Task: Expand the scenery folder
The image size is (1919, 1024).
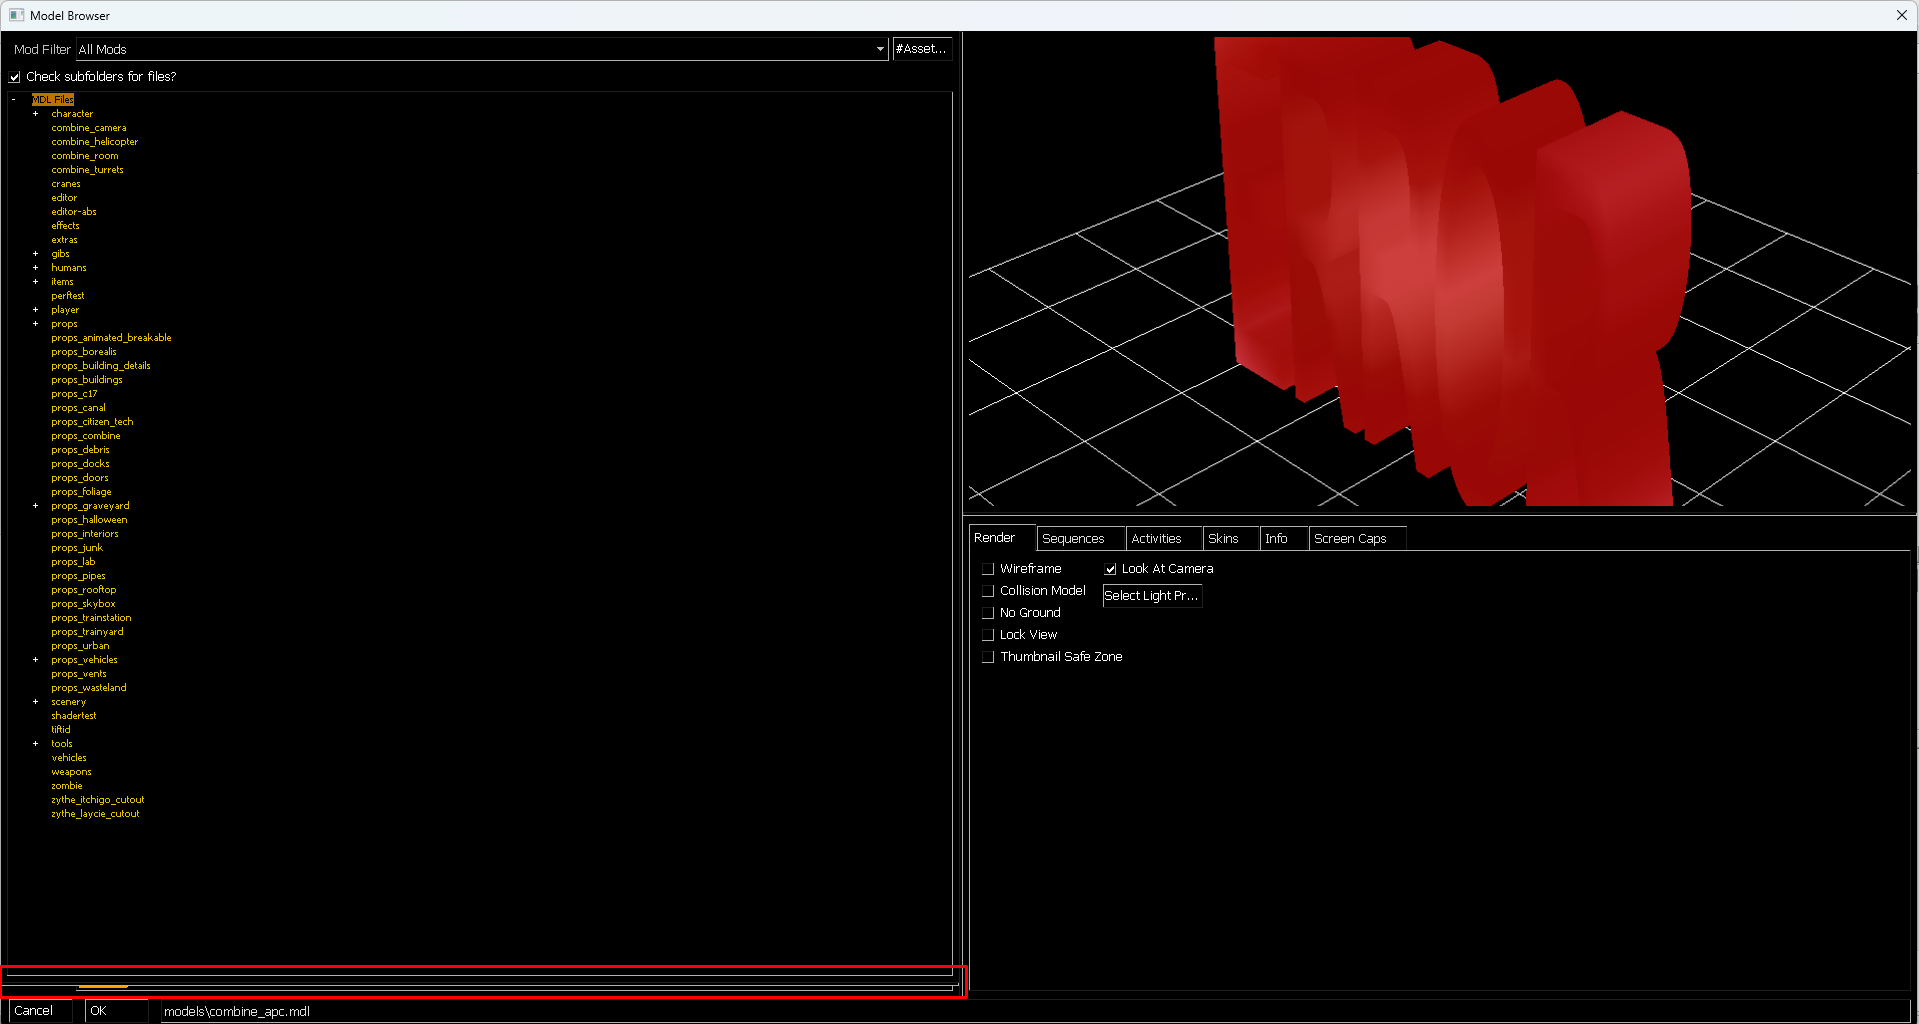Action: pyautogui.click(x=35, y=702)
